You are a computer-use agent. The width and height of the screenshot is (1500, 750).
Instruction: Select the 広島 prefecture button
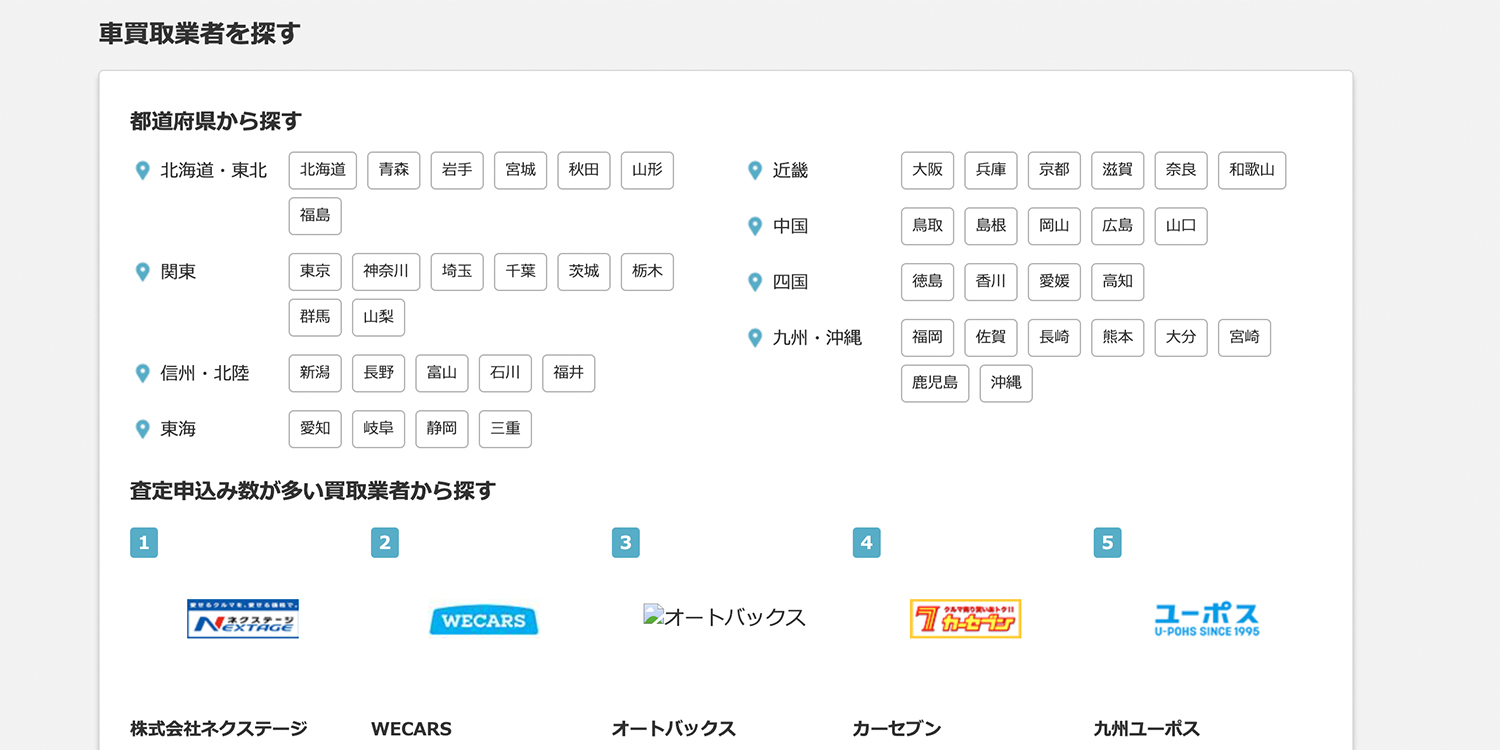(x=1118, y=226)
